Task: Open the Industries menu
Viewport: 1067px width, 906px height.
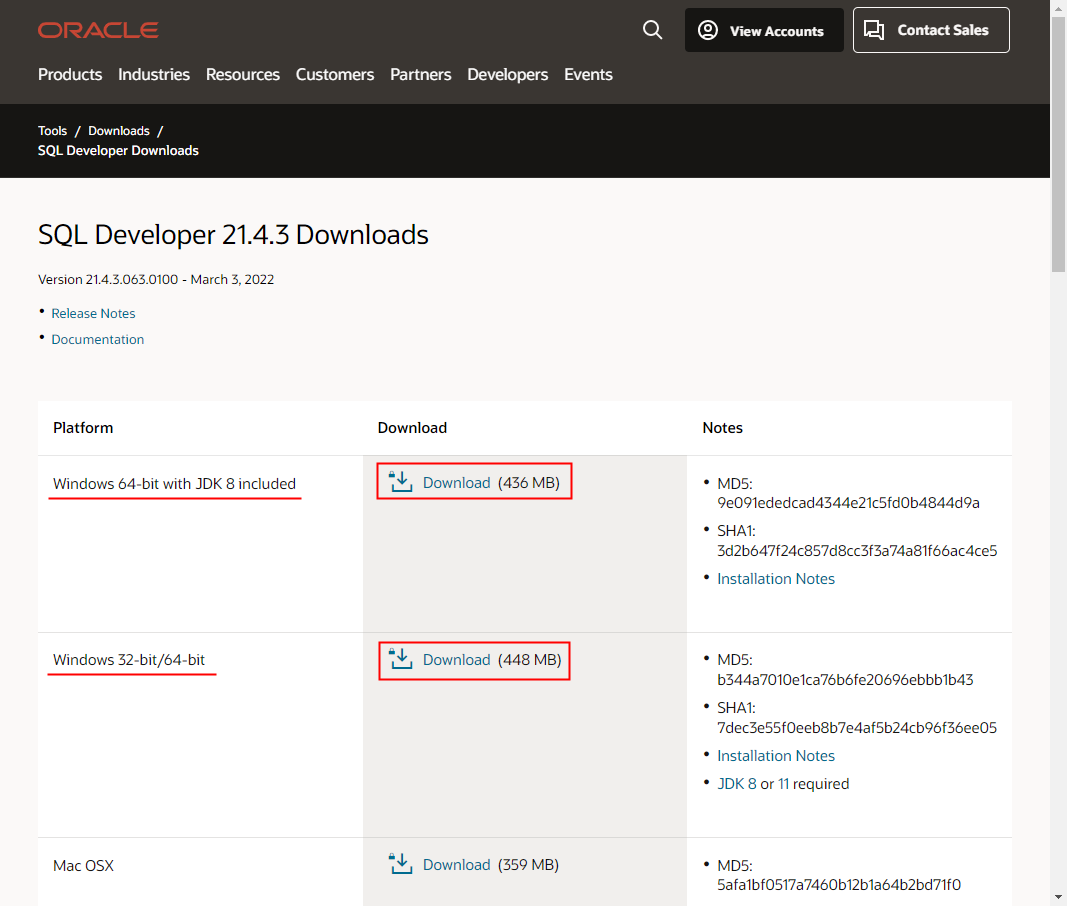Action: click(153, 74)
